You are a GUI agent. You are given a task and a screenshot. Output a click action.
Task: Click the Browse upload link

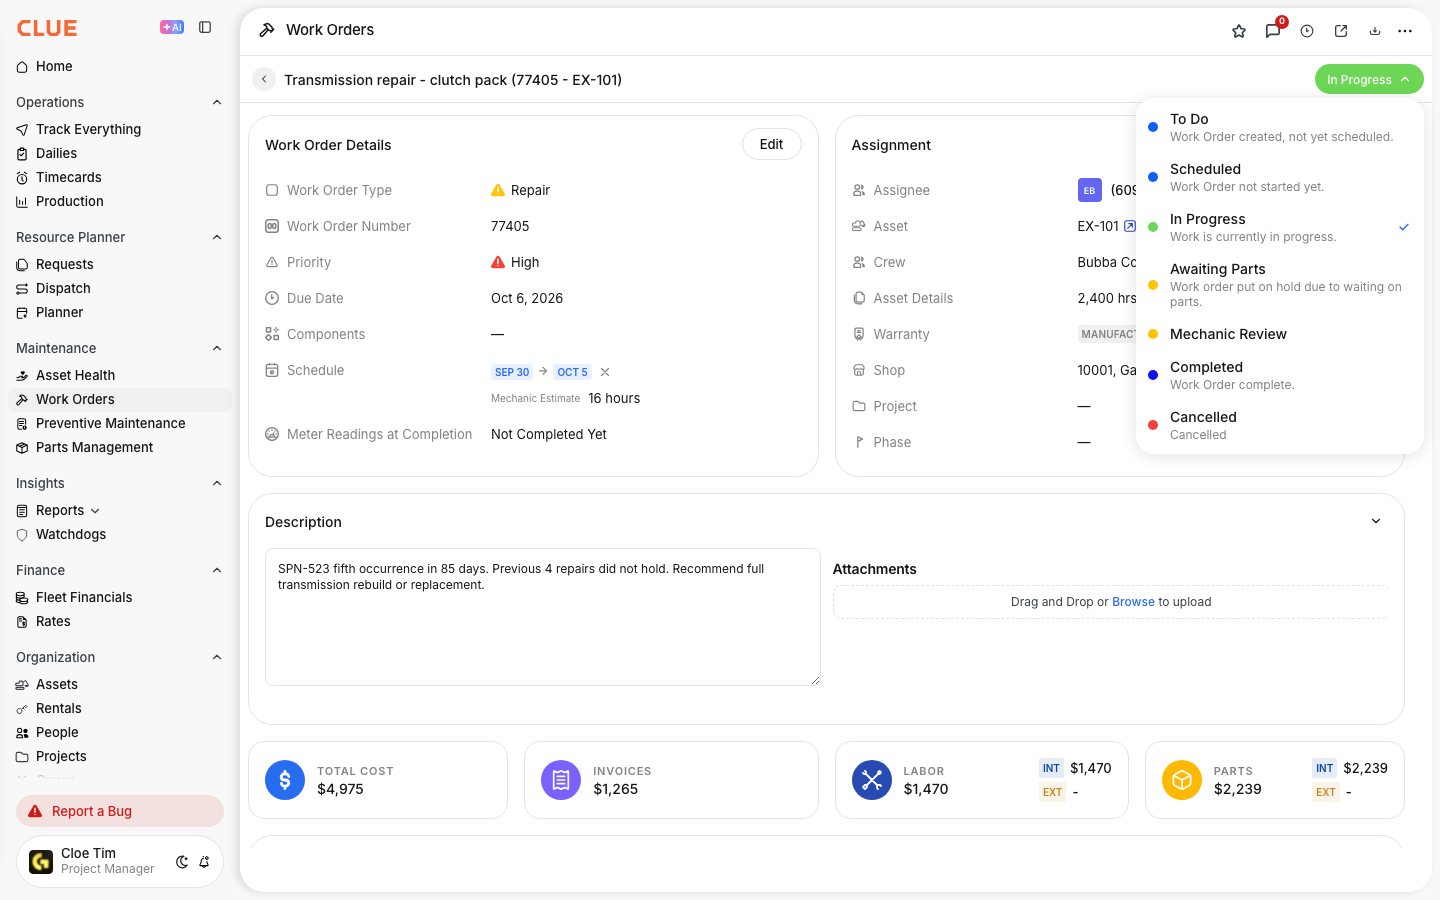click(x=1133, y=602)
